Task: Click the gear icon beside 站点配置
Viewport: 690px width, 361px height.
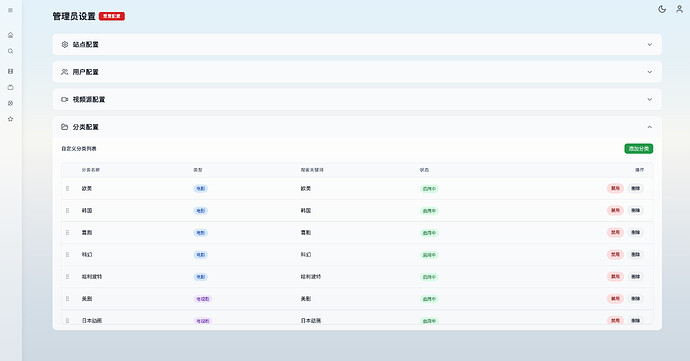Action: coord(65,44)
